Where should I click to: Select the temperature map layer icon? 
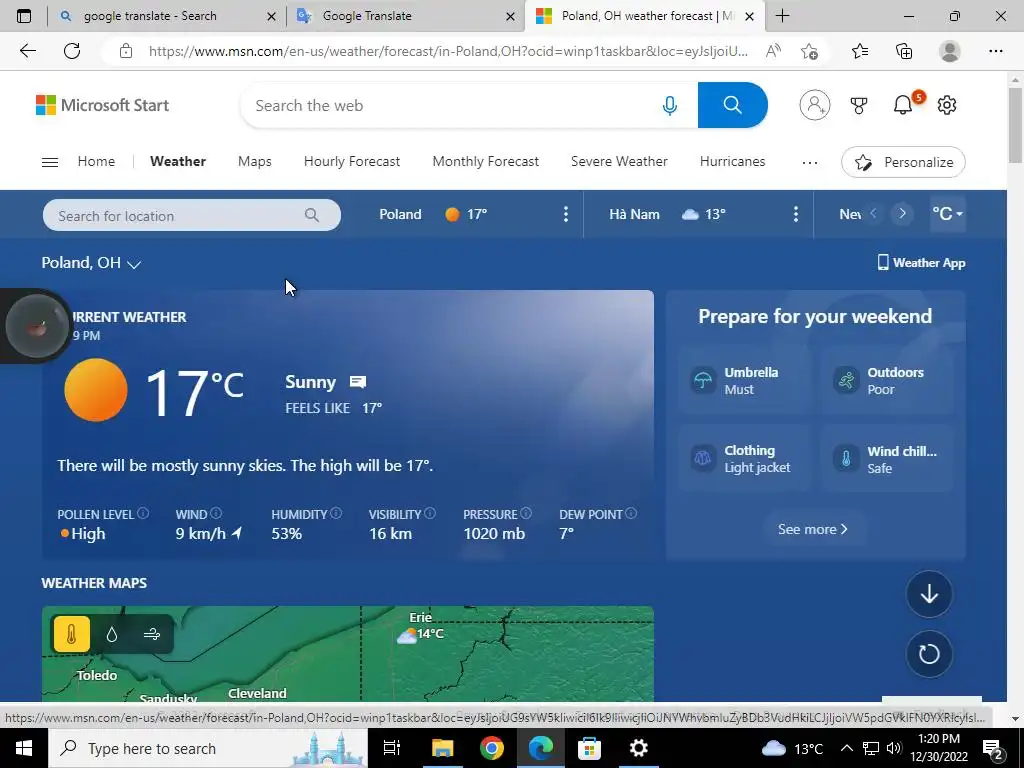[x=72, y=633]
